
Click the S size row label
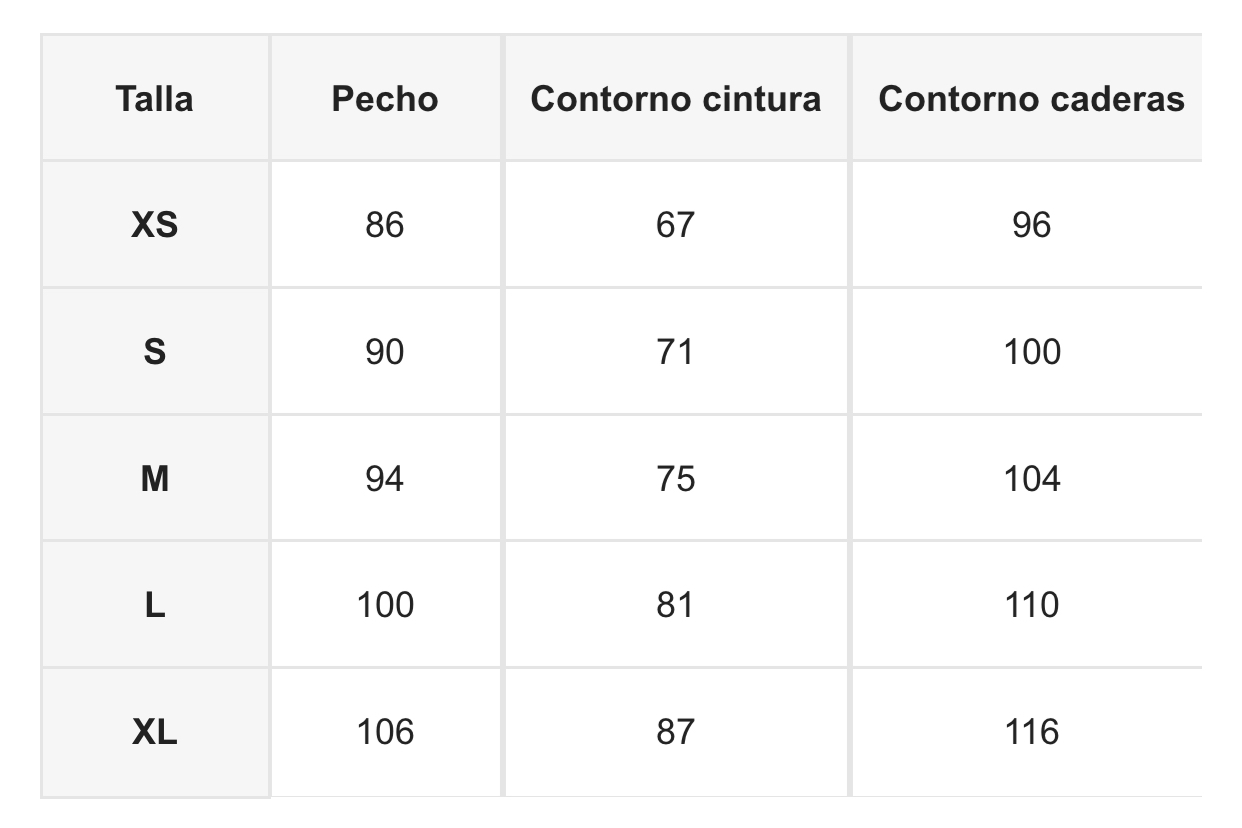tap(154, 352)
